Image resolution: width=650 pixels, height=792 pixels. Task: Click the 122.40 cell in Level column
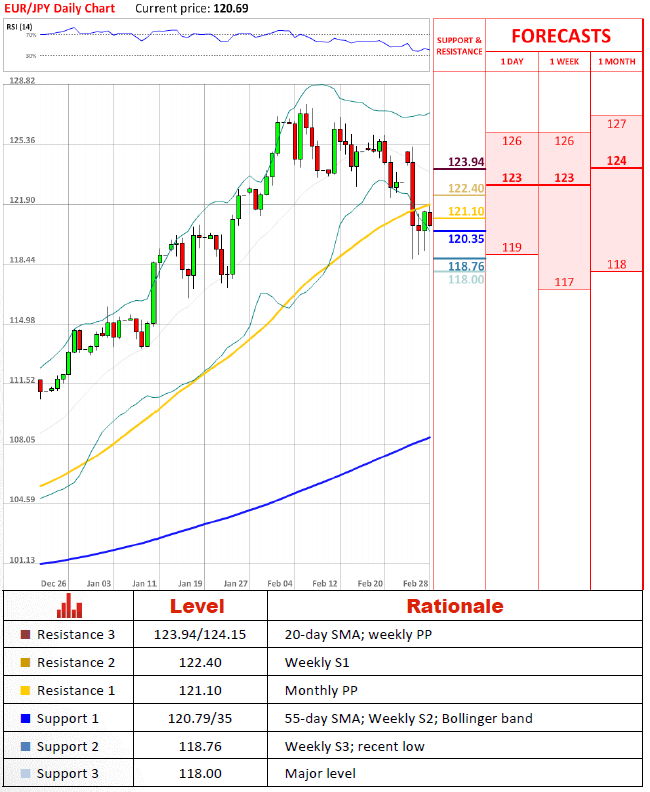[200, 662]
